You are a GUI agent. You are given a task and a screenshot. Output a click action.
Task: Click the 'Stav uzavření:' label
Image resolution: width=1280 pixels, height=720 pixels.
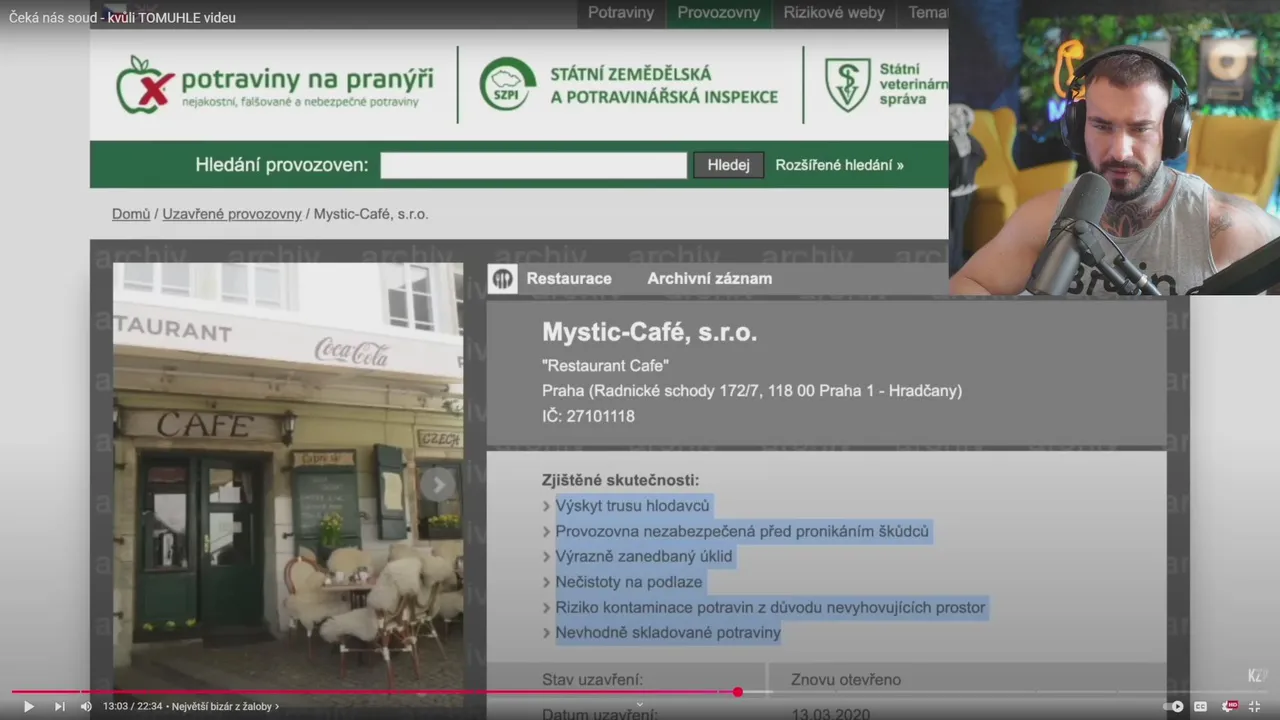tap(592, 680)
